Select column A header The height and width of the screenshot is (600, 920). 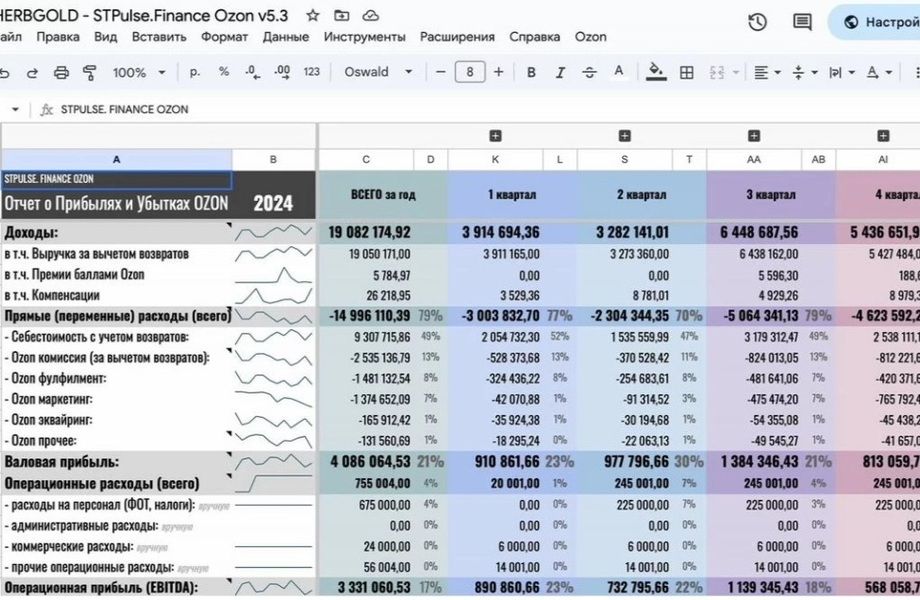pos(116,160)
